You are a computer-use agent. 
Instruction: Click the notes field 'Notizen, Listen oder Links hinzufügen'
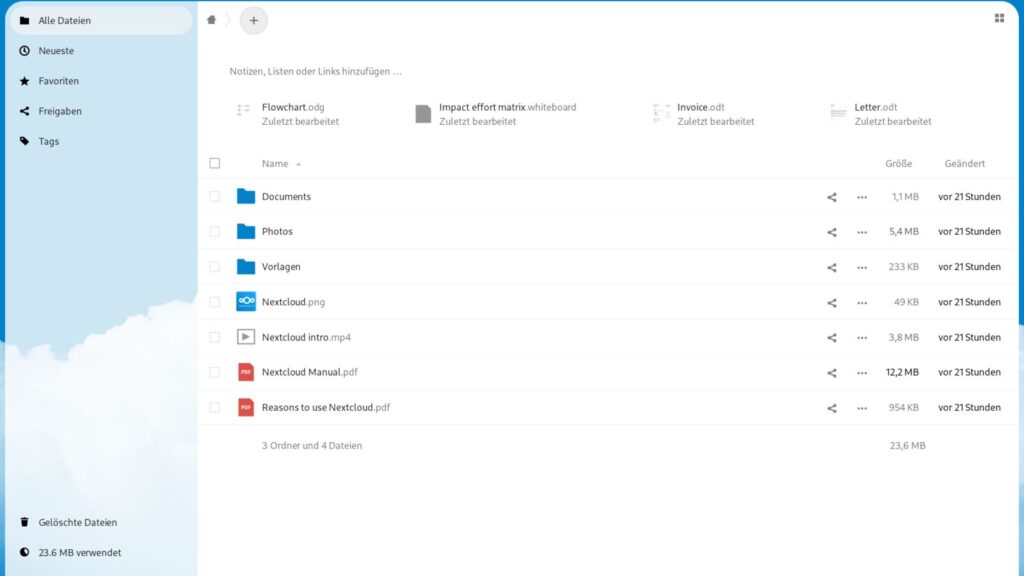315,71
